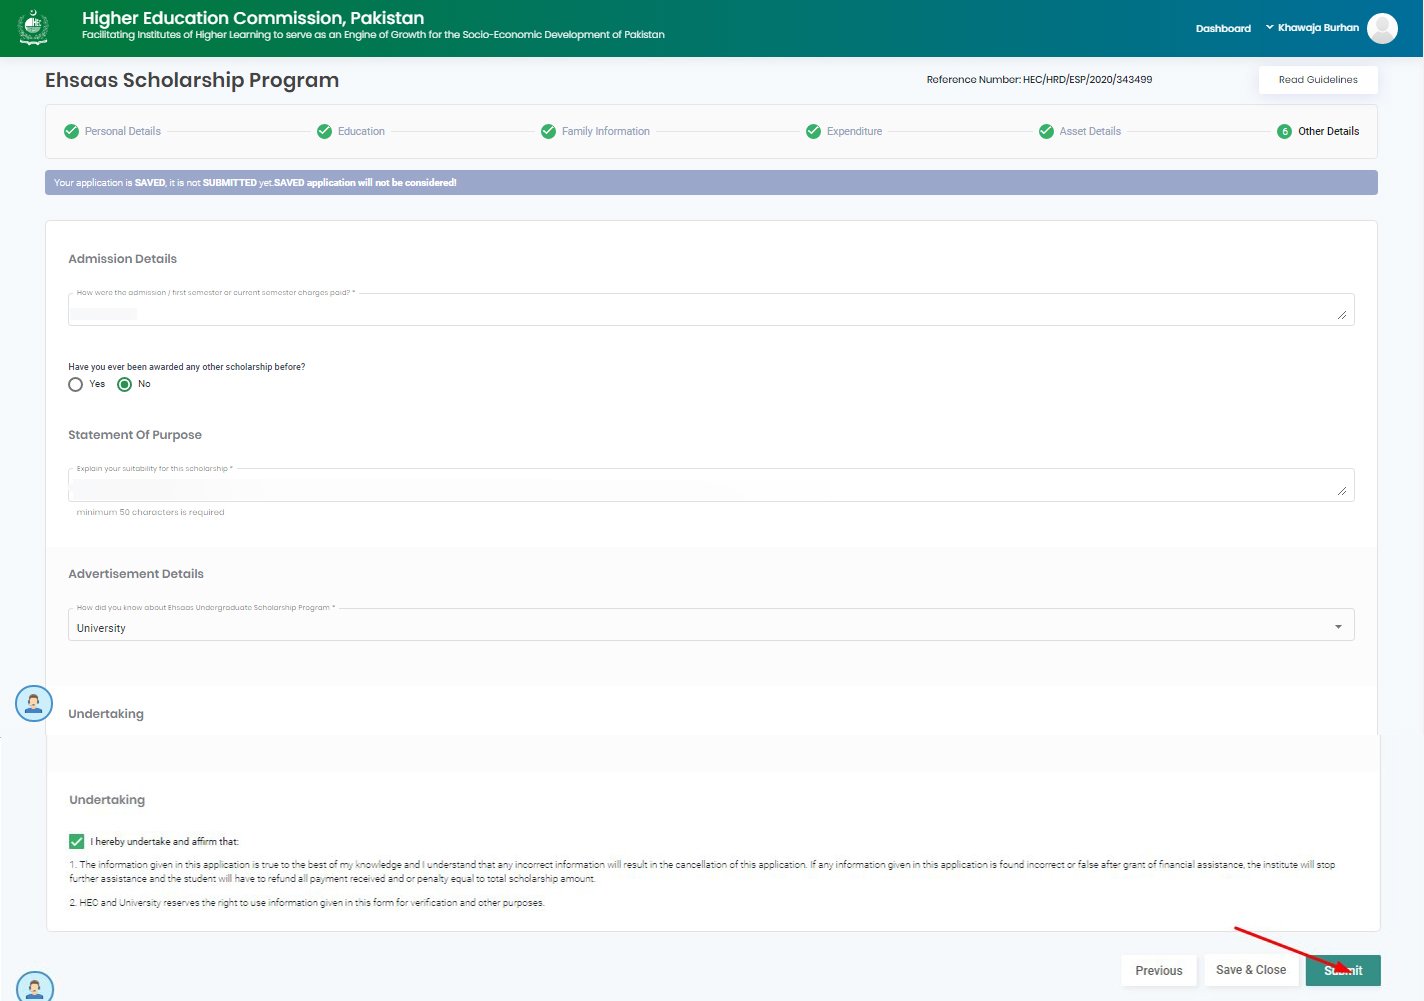The height and width of the screenshot is (1001, 1424).
Task: Click the 'Statement Of Purpose' heading
Action: [x=135, y=435]
